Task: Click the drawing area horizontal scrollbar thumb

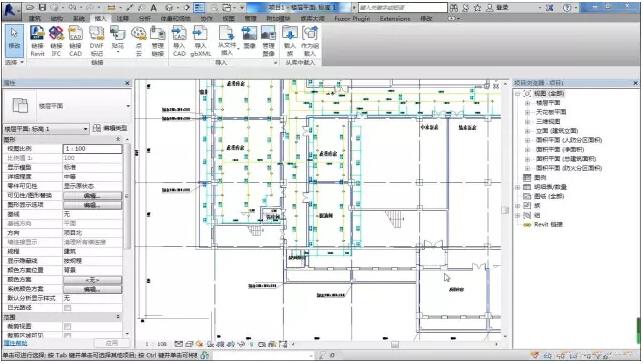Action: tap(394, 344)
